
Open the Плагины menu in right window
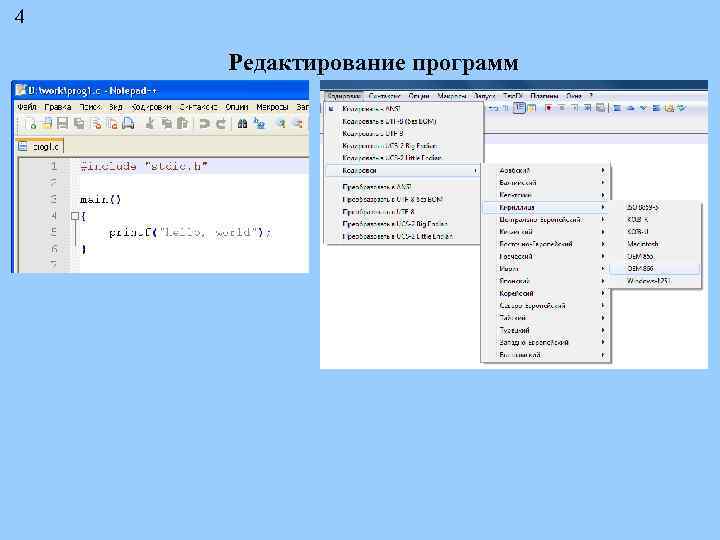point(544,96)
